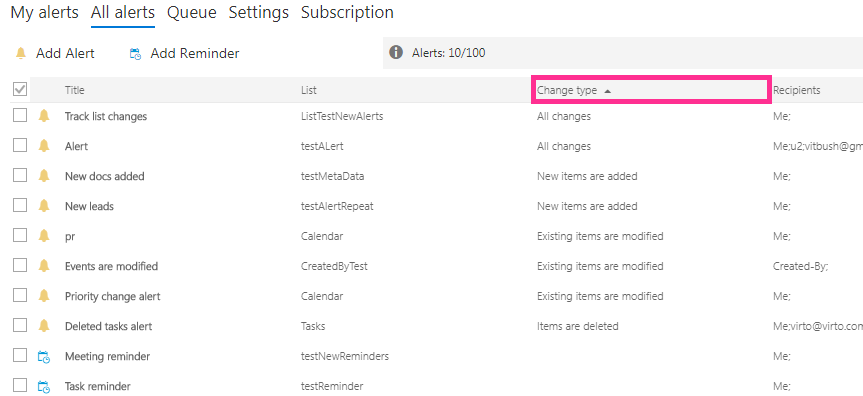Viewport: 863px width, 396px height.
Task: Click the Tasks list cell
Action: (x=313, y=326)
